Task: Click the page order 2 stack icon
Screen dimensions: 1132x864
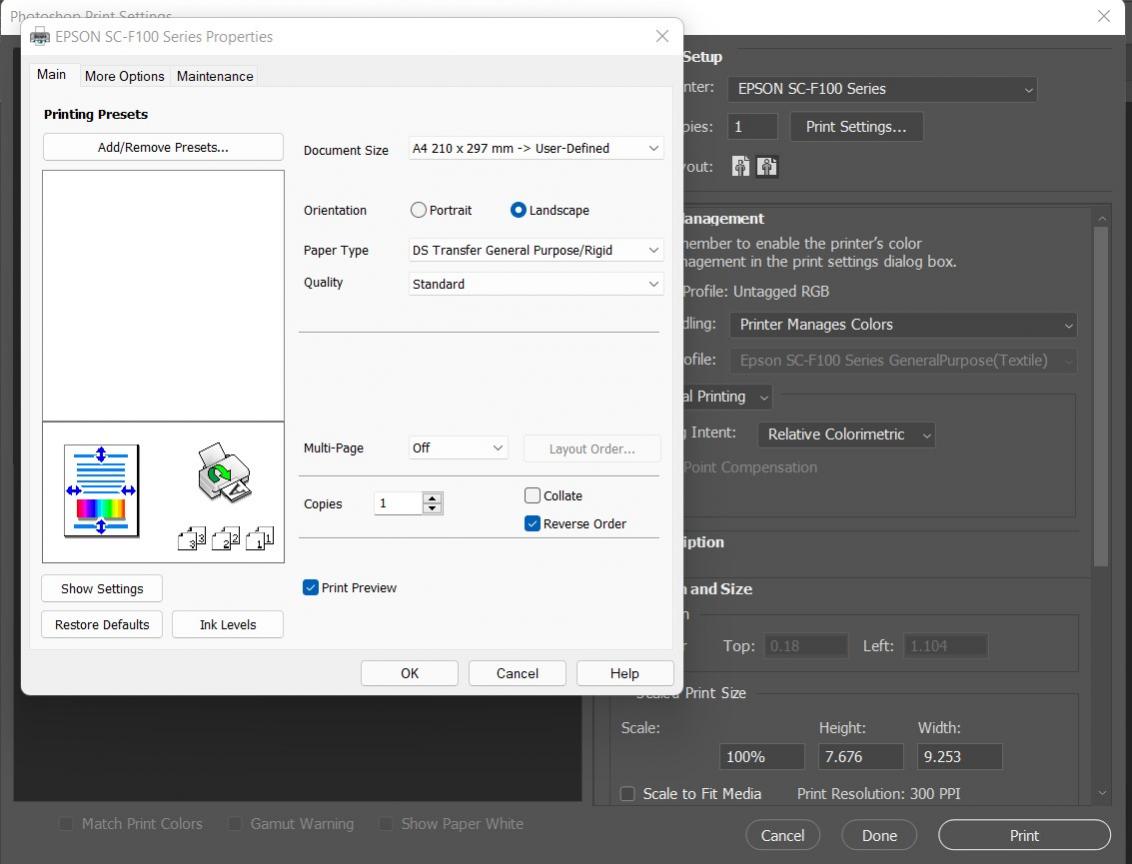Action: tap(225, 538)
